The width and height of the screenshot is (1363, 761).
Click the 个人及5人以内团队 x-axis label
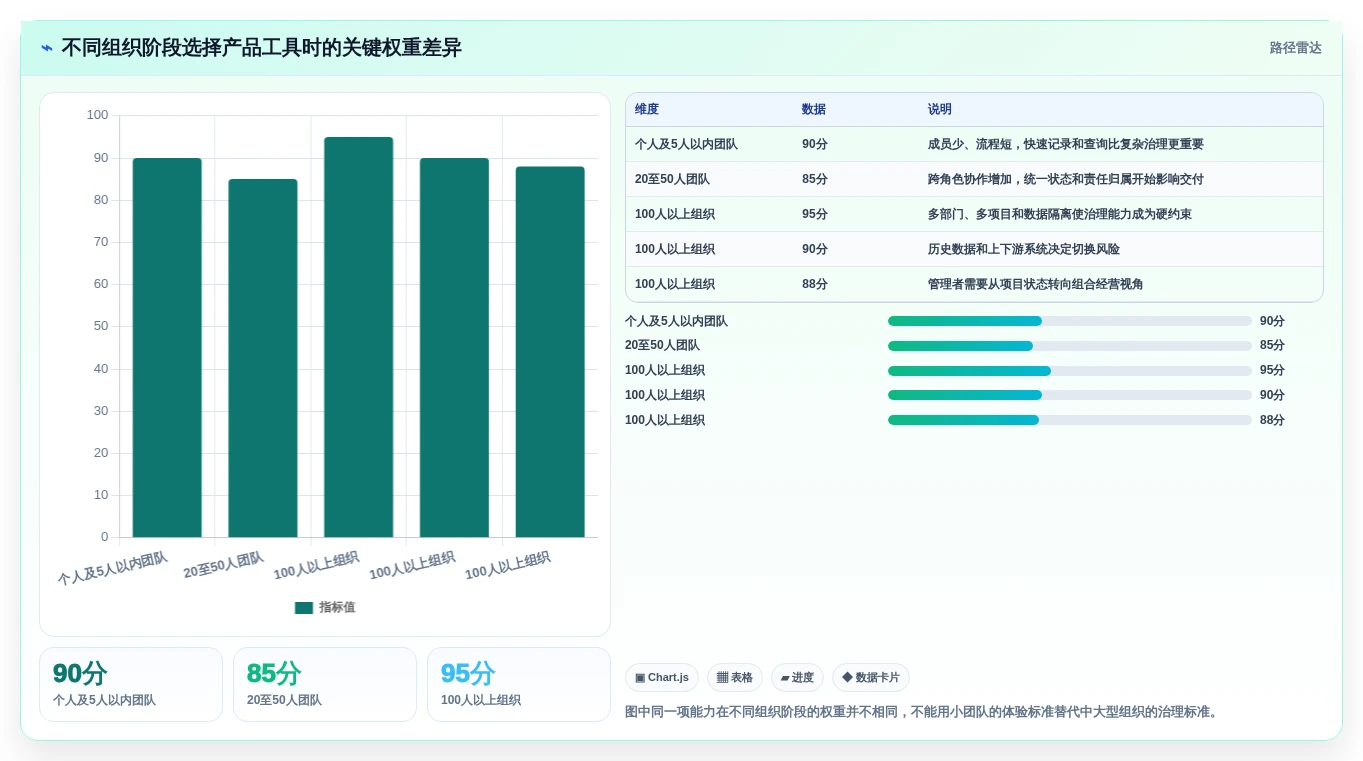[113, 569]
